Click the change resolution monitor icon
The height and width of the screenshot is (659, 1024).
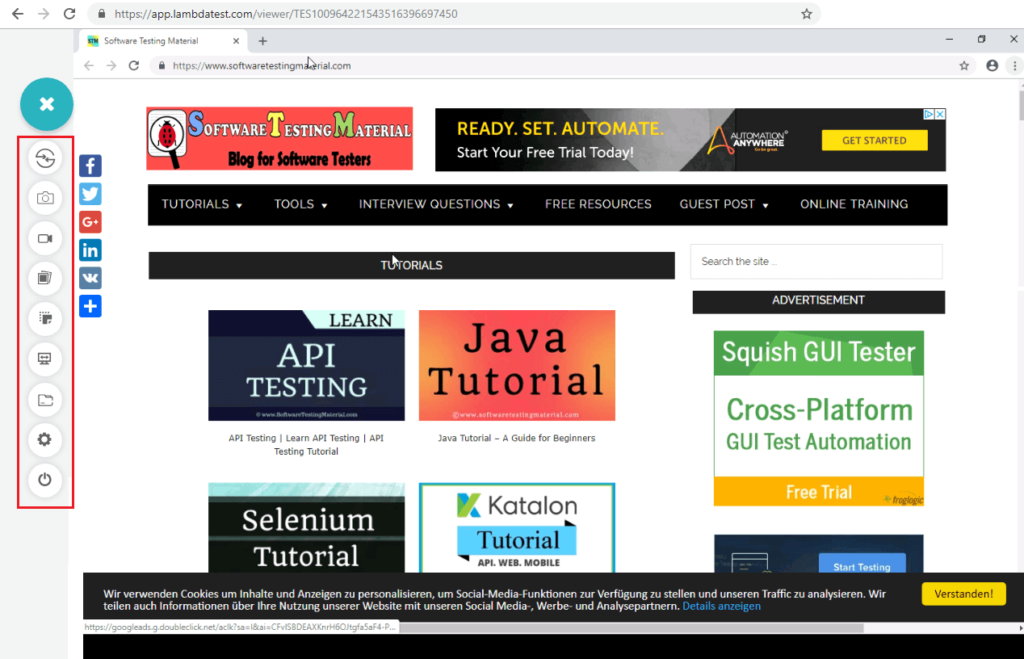click(x=45, y=358)
